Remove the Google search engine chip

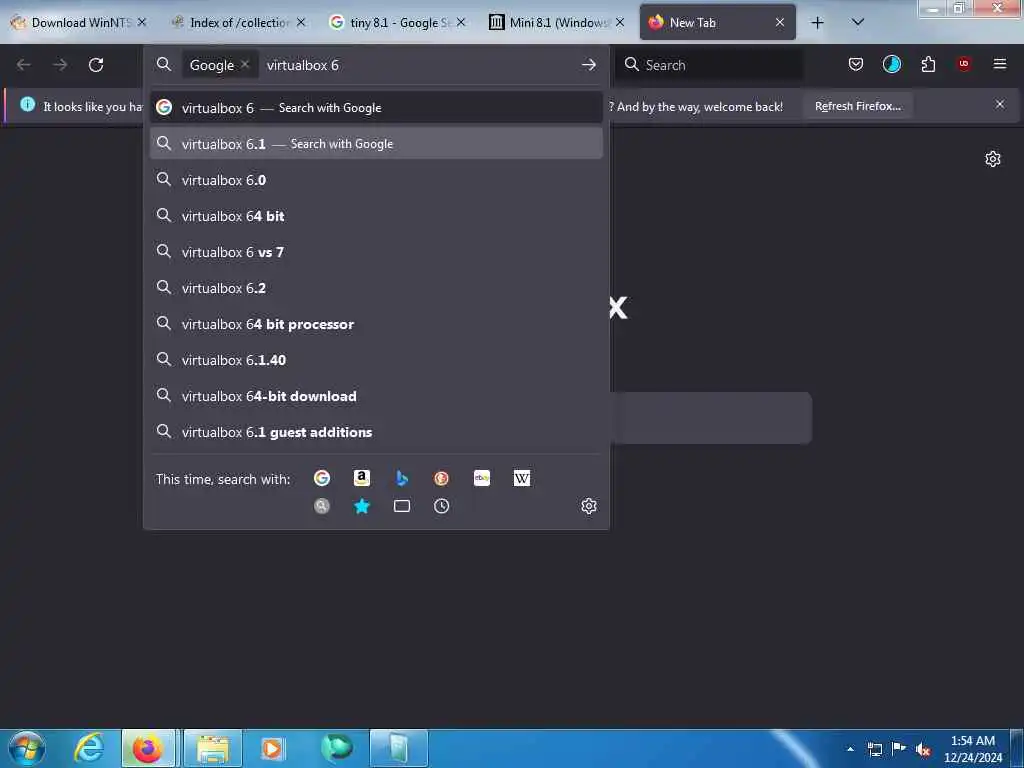245,64
